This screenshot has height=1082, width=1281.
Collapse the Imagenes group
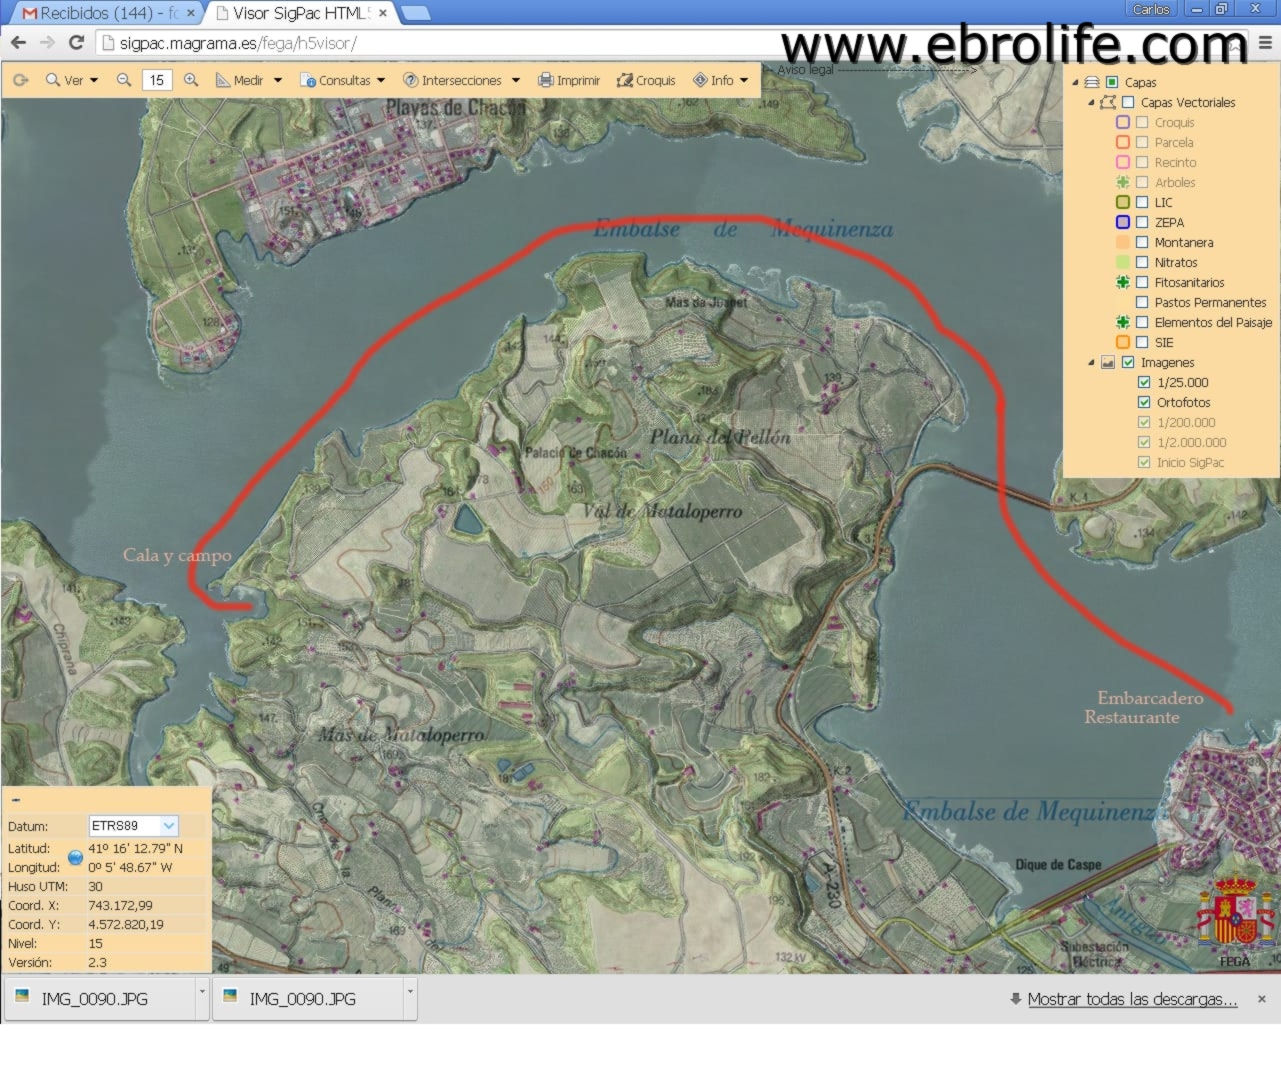1091,363
